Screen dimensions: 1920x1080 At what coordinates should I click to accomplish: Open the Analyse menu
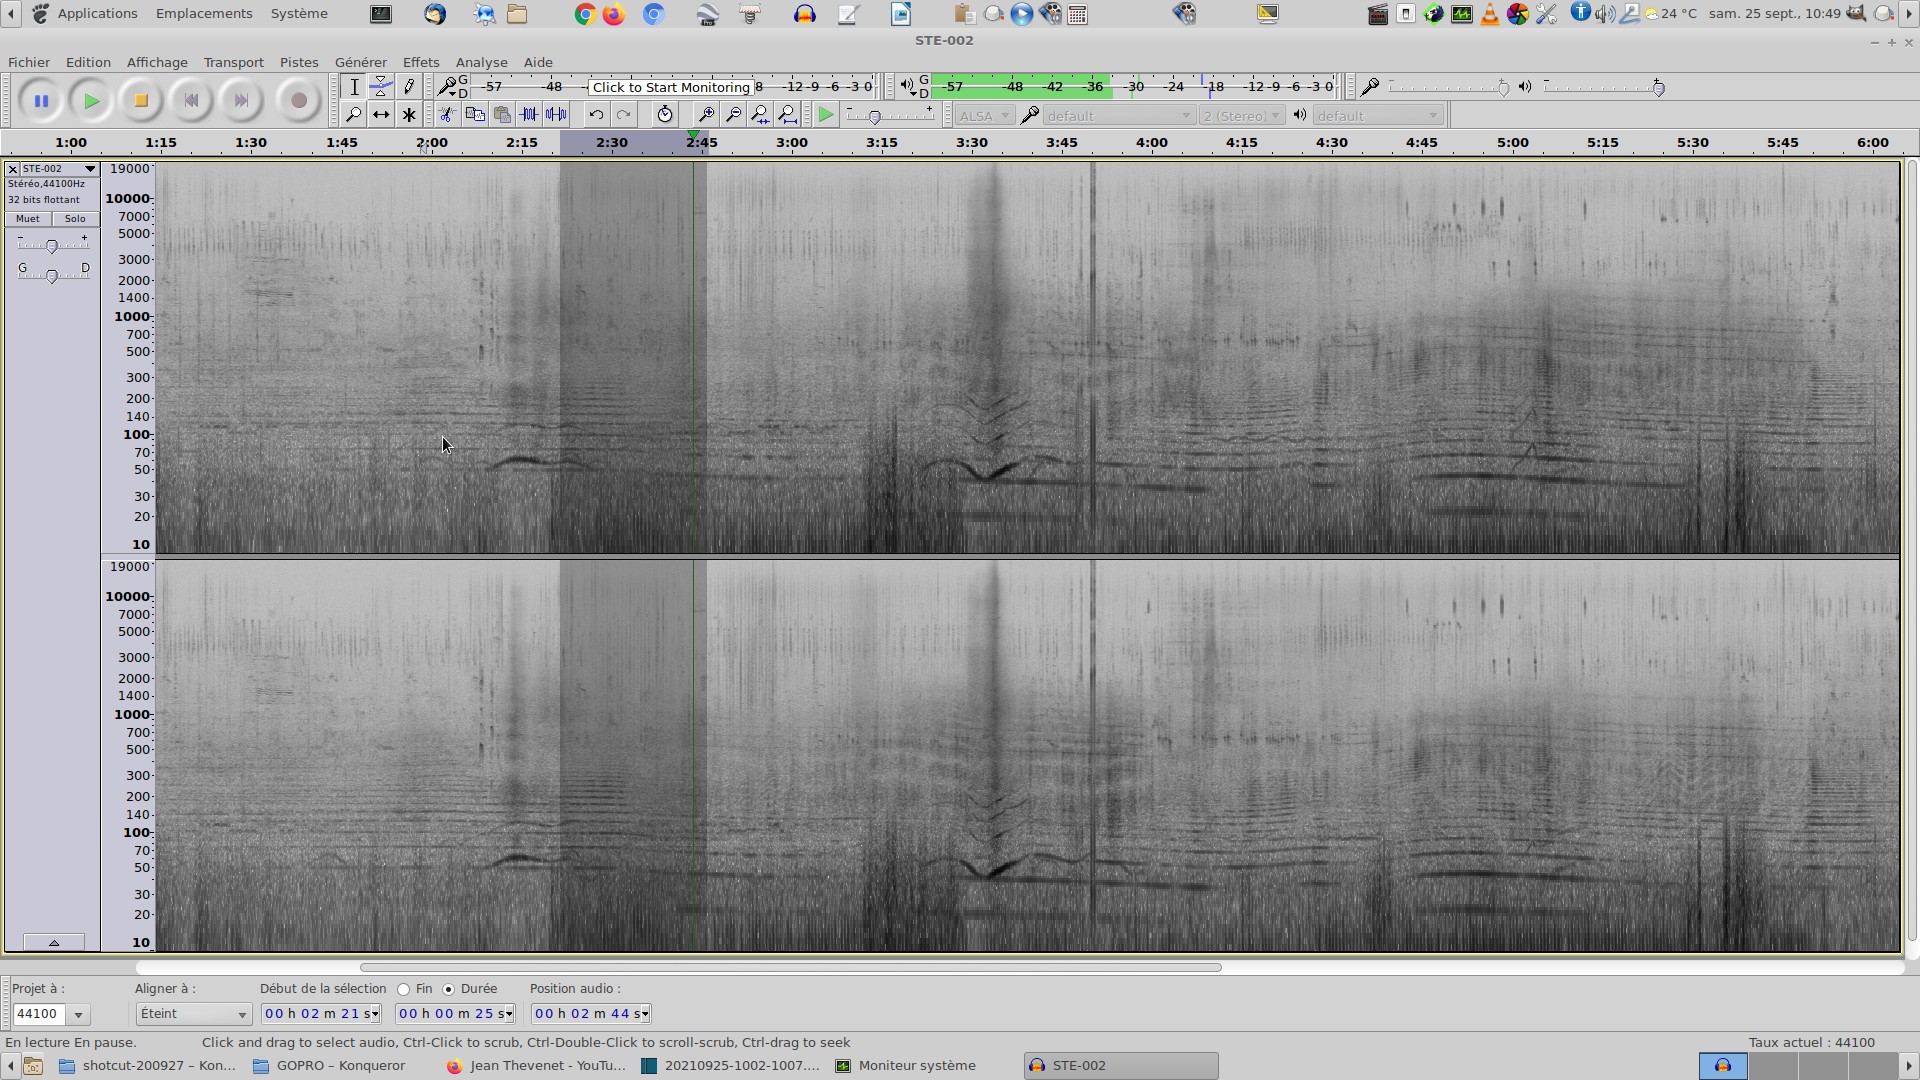click(481, 62)
